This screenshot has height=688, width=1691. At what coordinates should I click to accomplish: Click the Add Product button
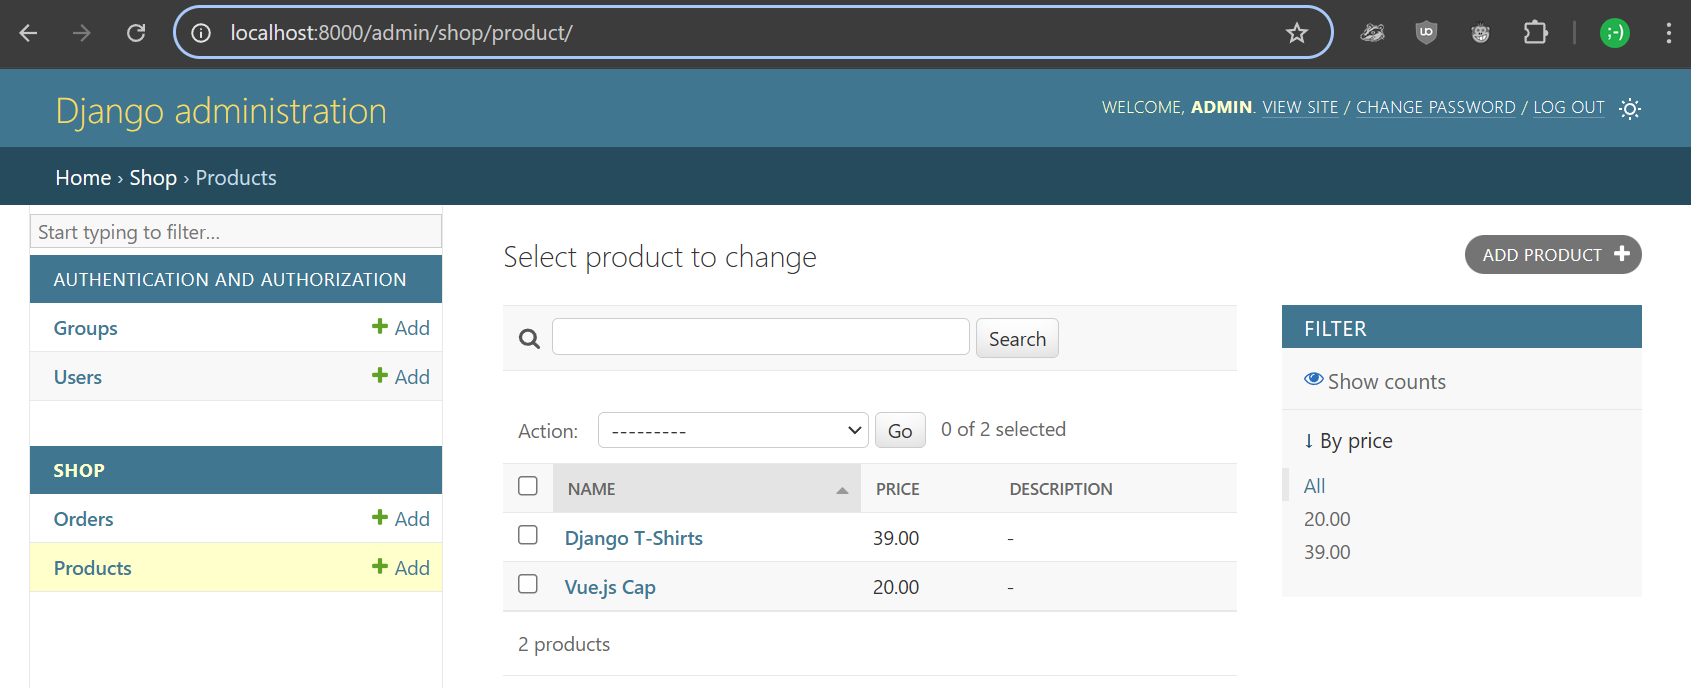[1552, 255]
